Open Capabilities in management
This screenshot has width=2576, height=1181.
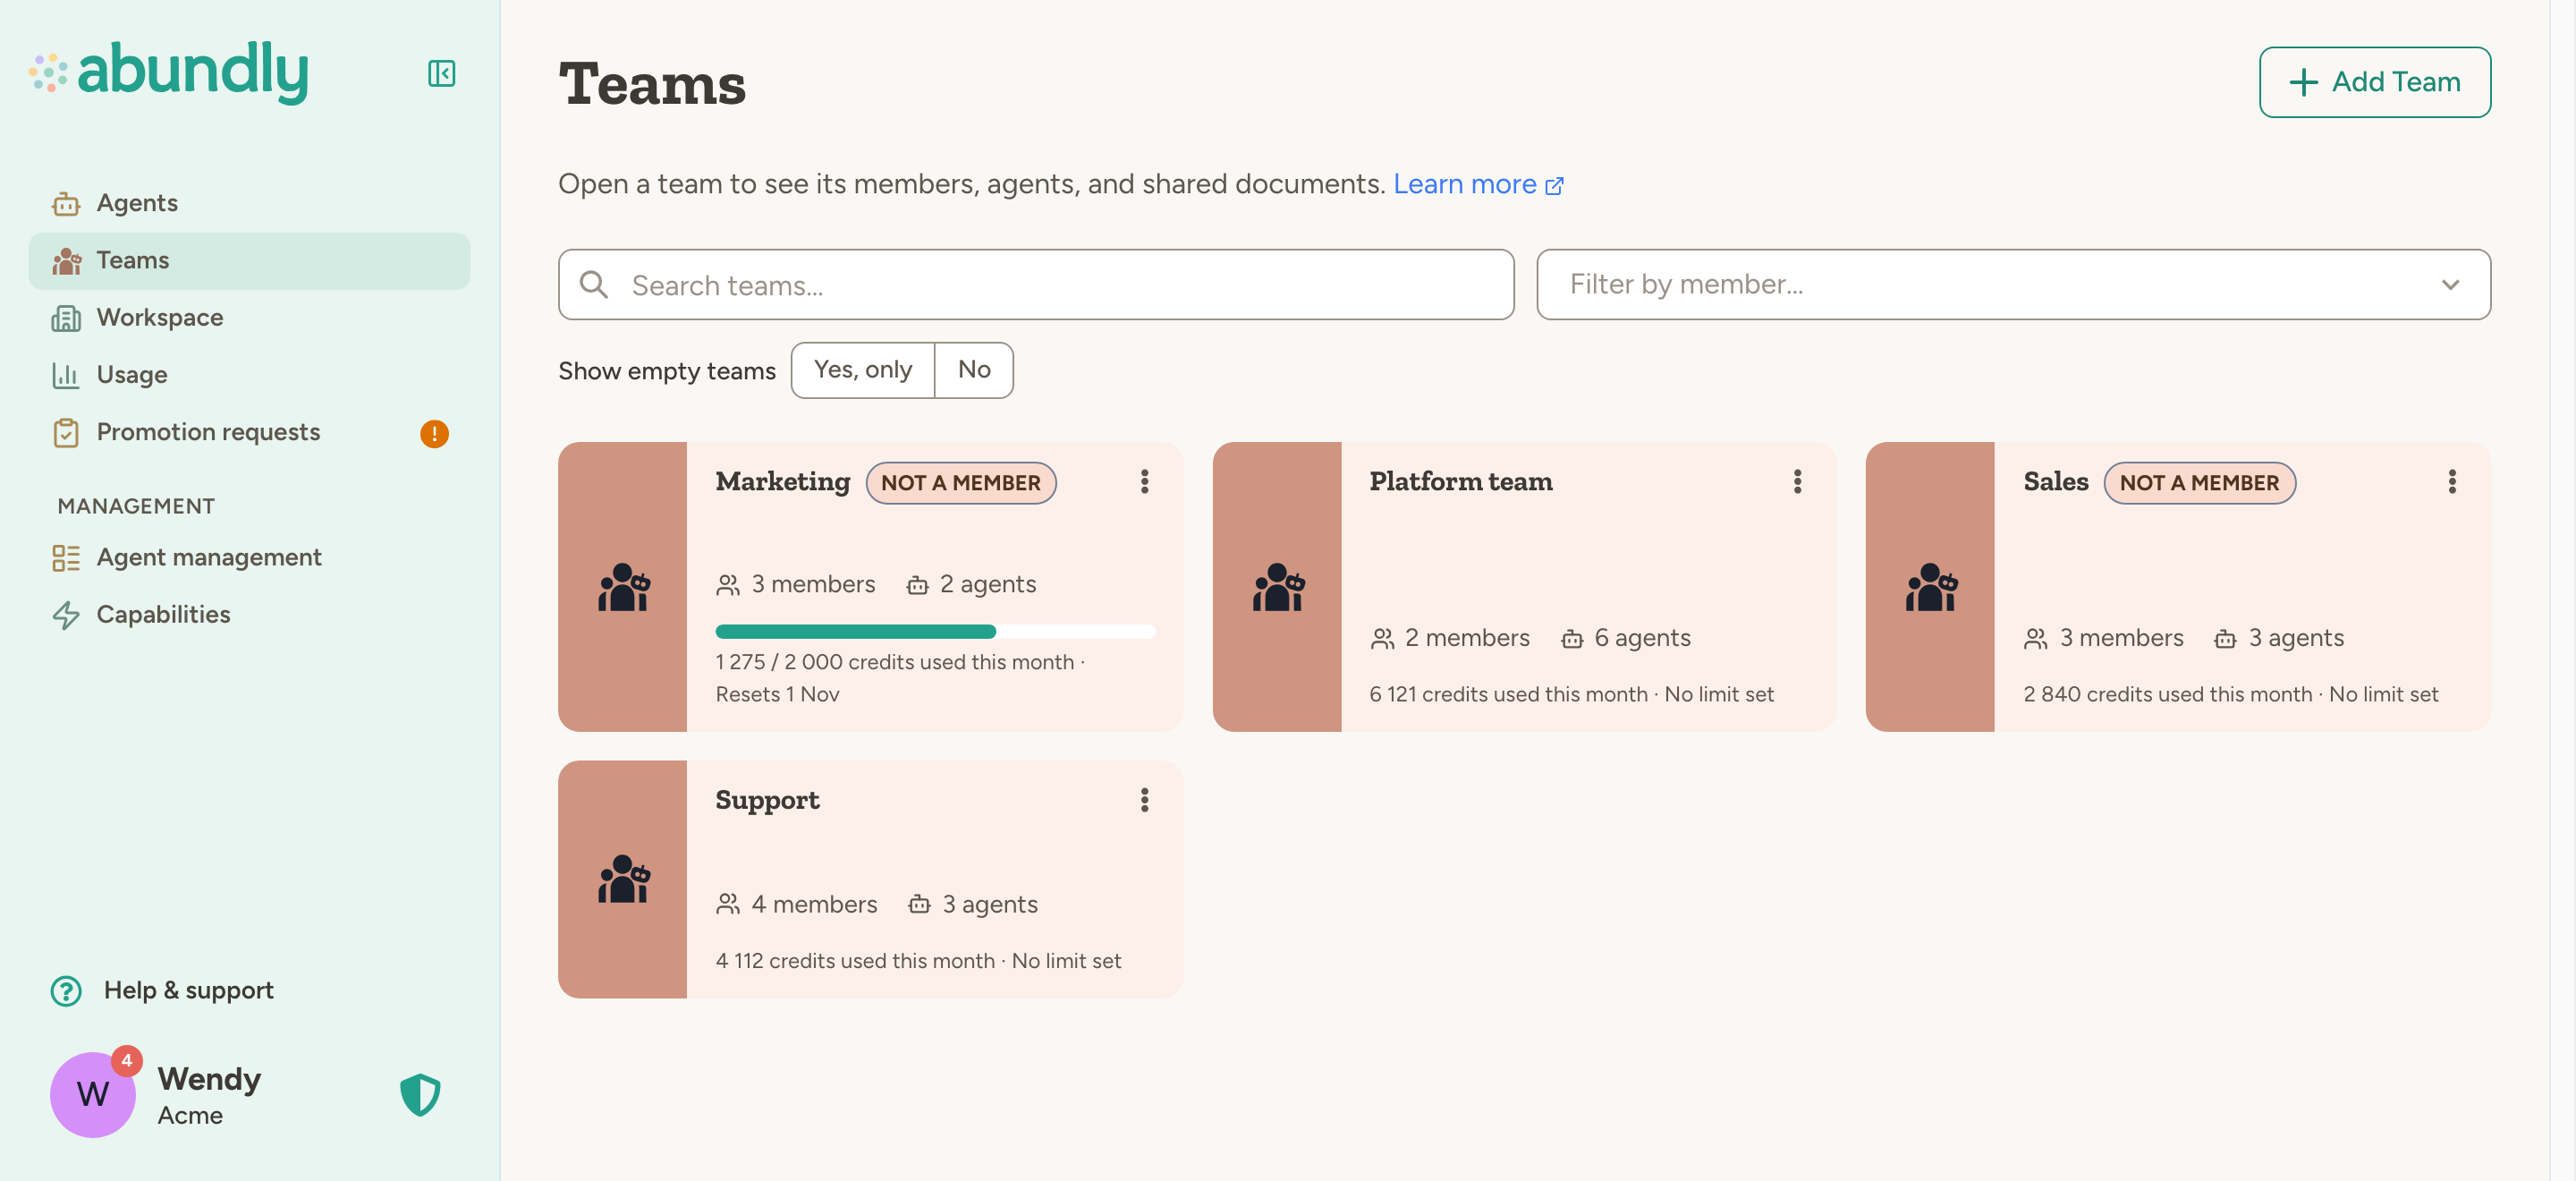249,614
